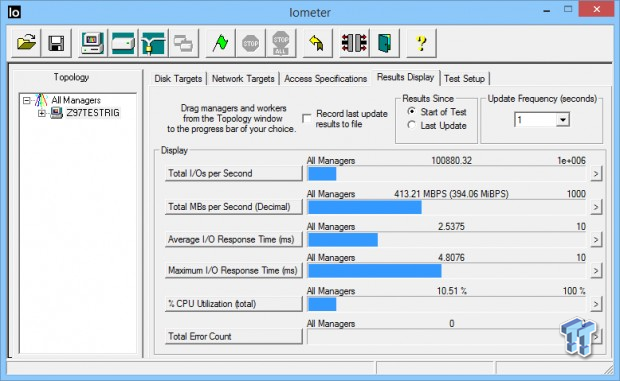Open arrow button beside Maximum Response bar
This screenshot has width=620, height=381.
[x=596, y=271]
